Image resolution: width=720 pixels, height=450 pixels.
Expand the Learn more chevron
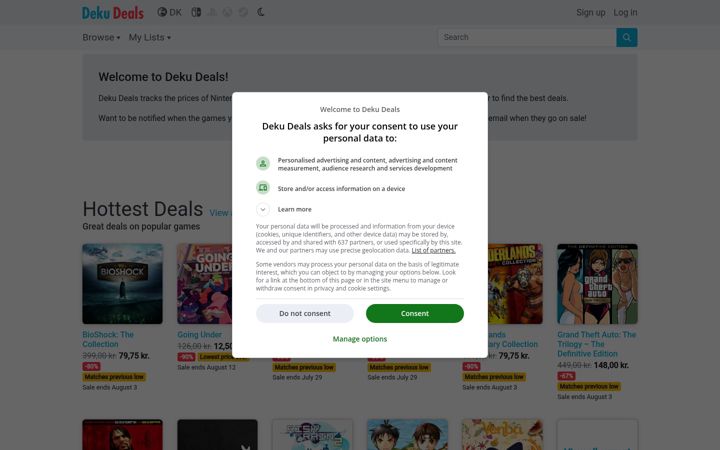[x=263, y=209]
